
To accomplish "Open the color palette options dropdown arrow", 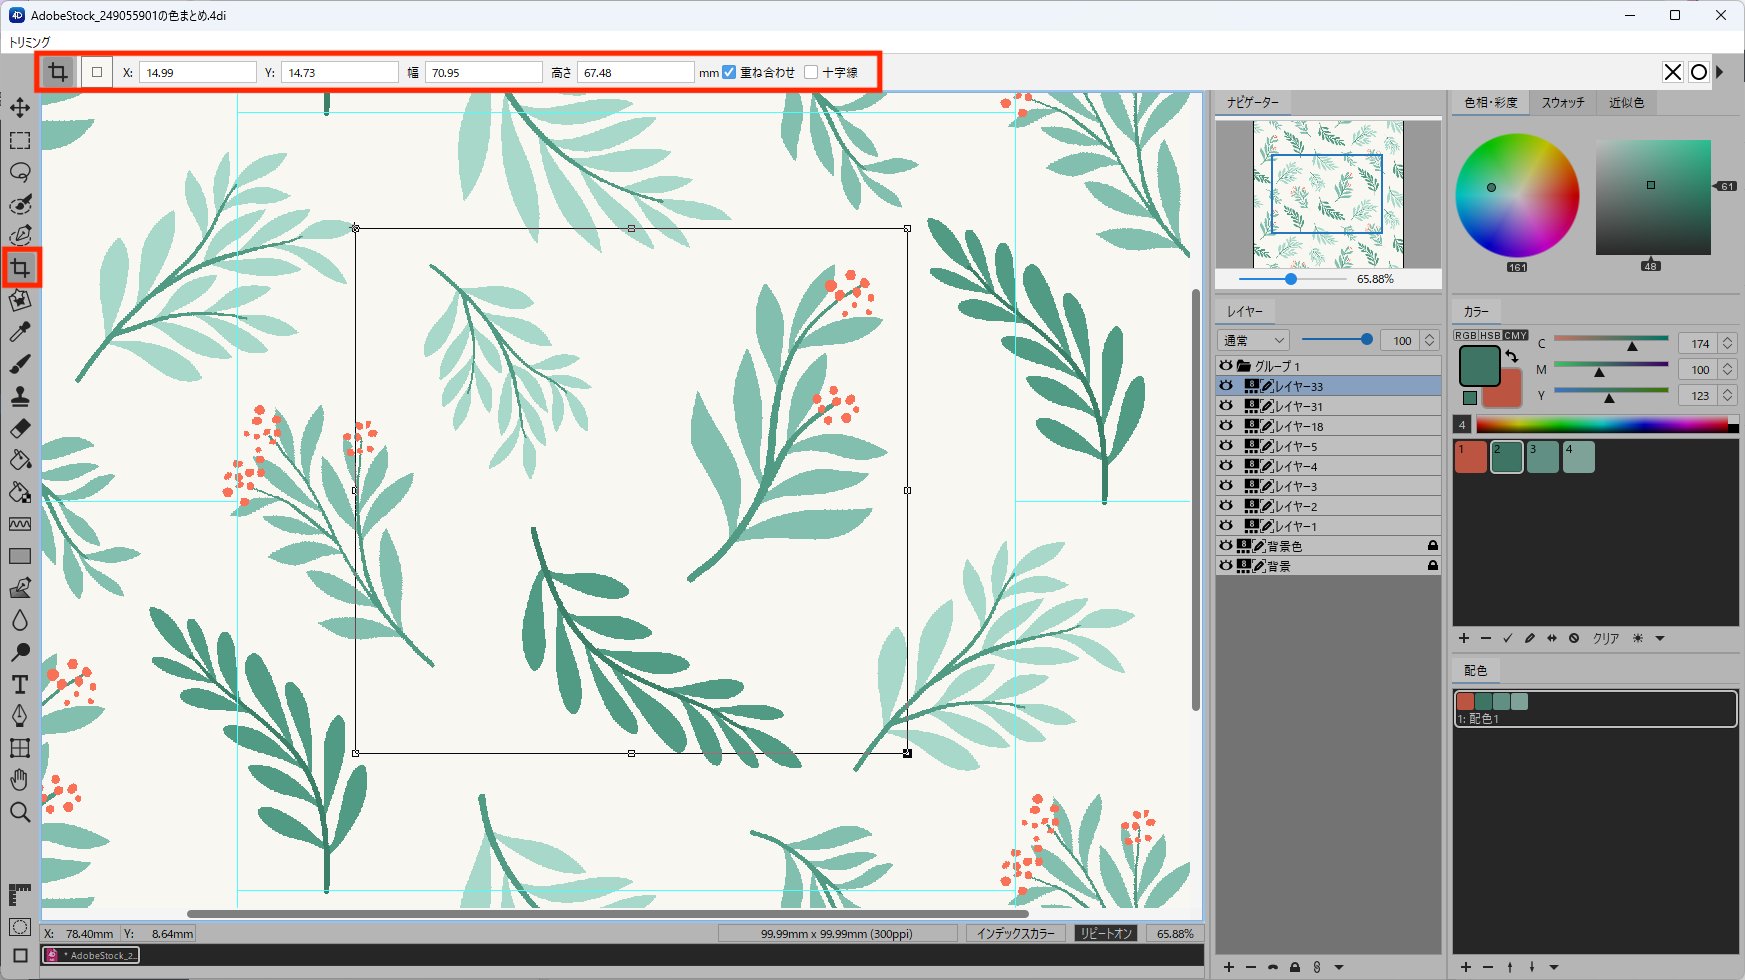I will (x=1660, y=638).
